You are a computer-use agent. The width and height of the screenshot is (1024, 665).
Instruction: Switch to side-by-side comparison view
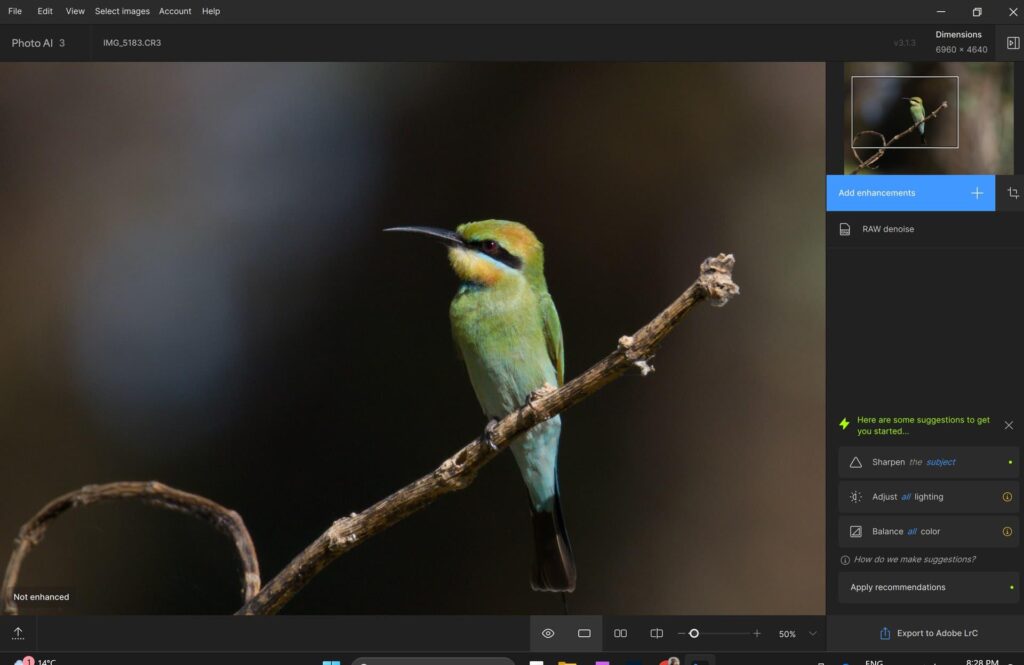[x=620, y=634]
